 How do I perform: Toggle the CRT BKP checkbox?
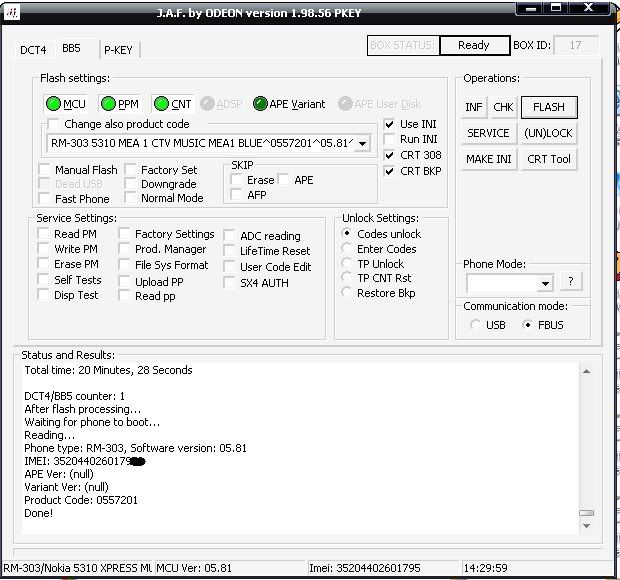coord(389,171)
